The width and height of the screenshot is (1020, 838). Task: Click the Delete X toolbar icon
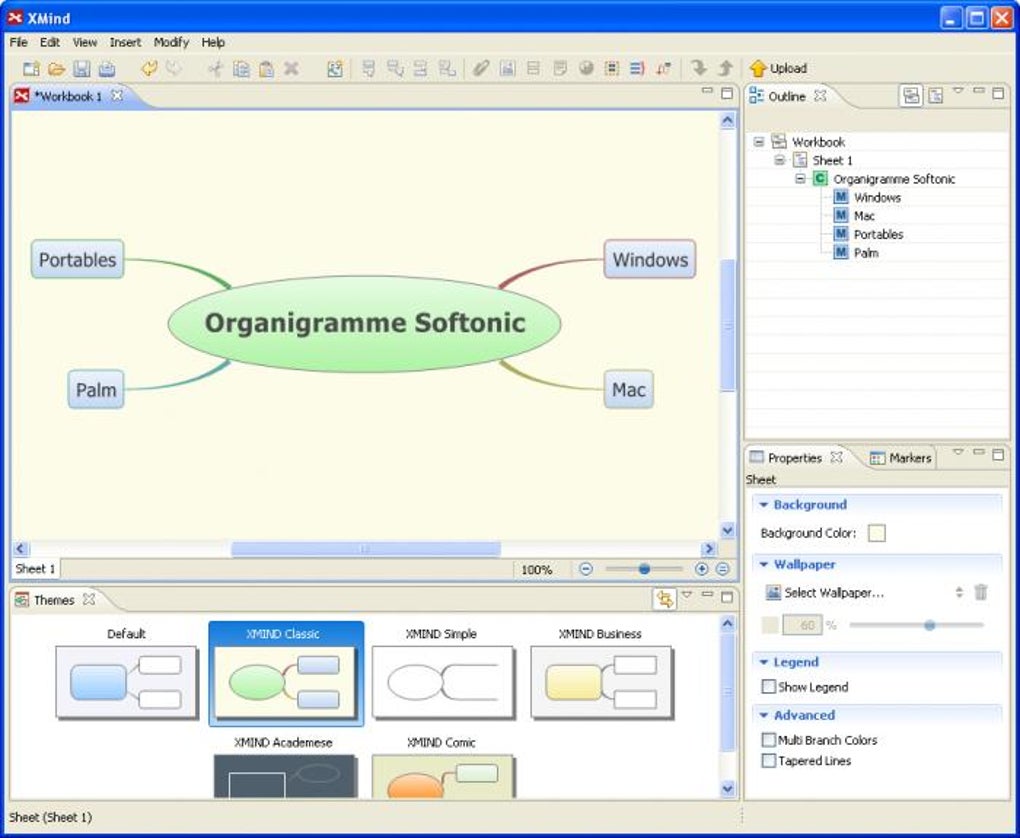pyautogui.click(x=291, y=68)
